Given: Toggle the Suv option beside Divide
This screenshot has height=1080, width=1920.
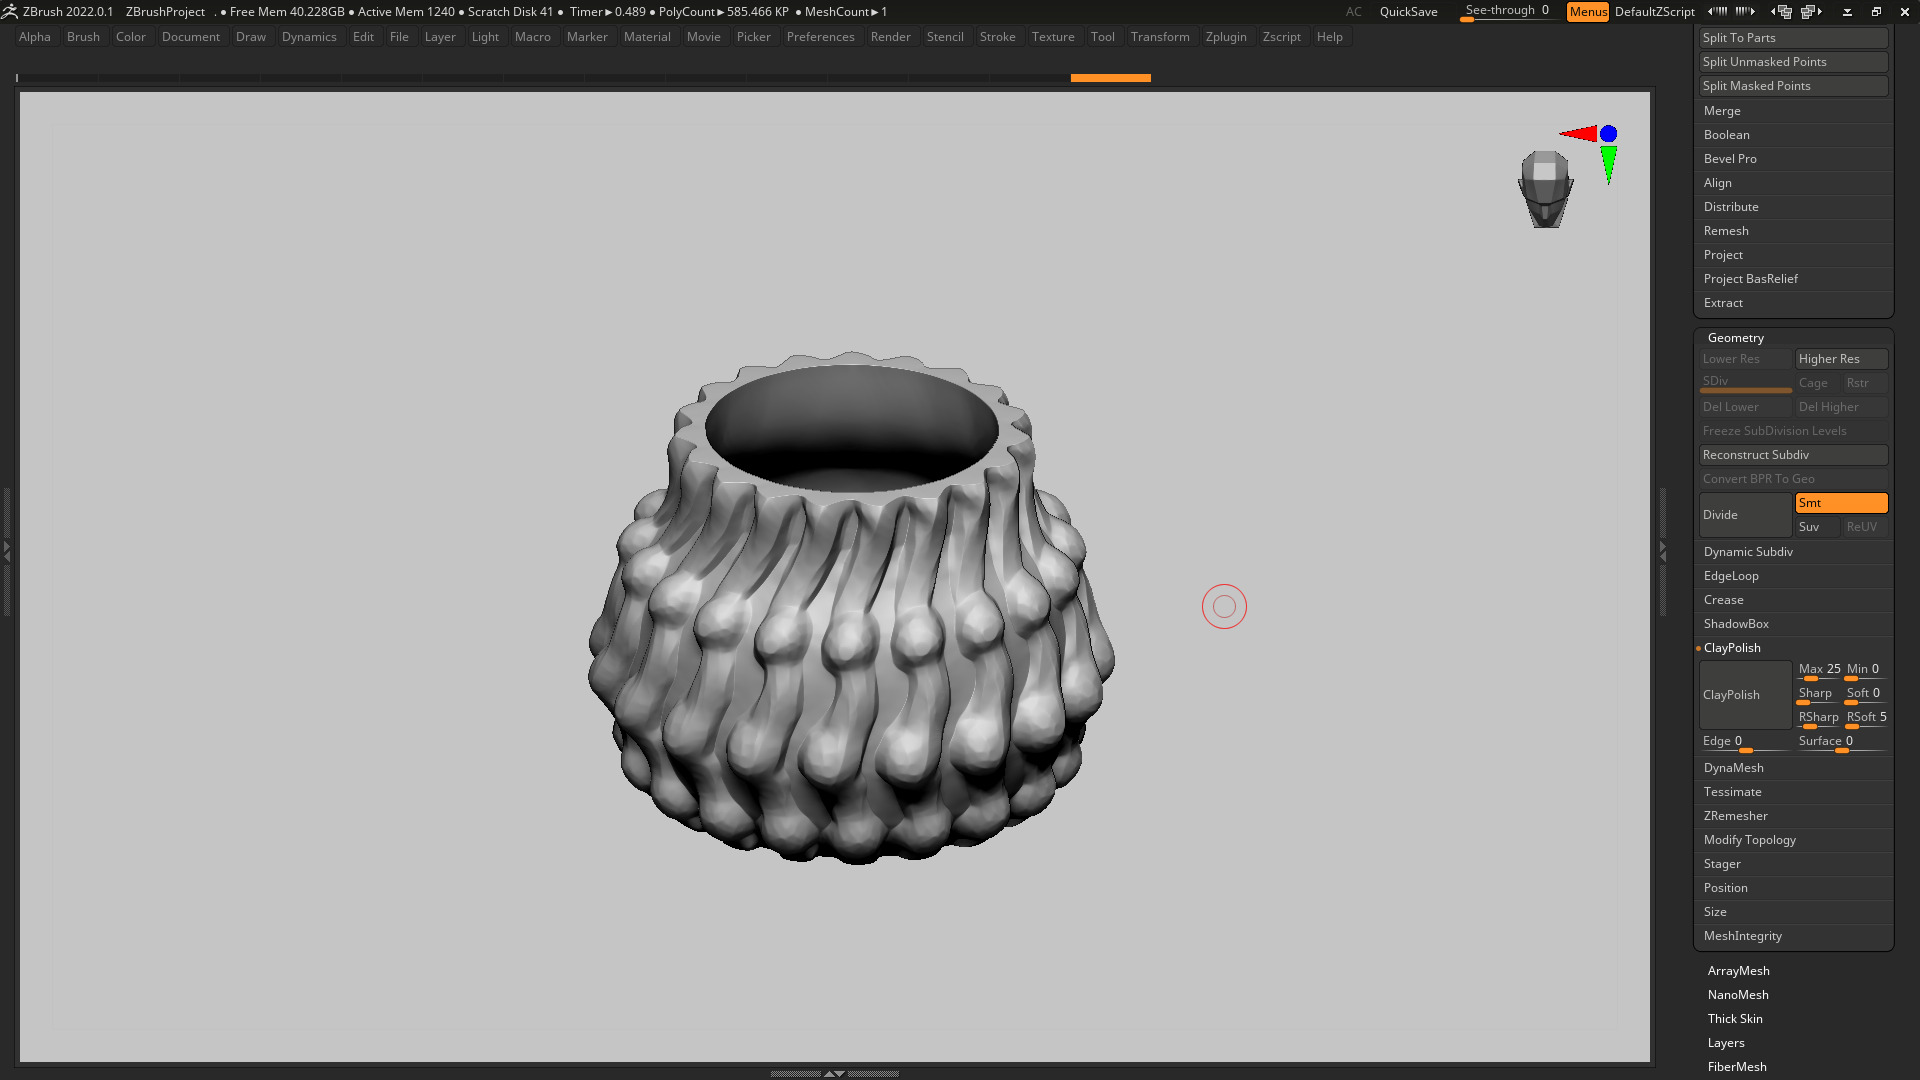Looking at the screenshot, I should 1817,527.
